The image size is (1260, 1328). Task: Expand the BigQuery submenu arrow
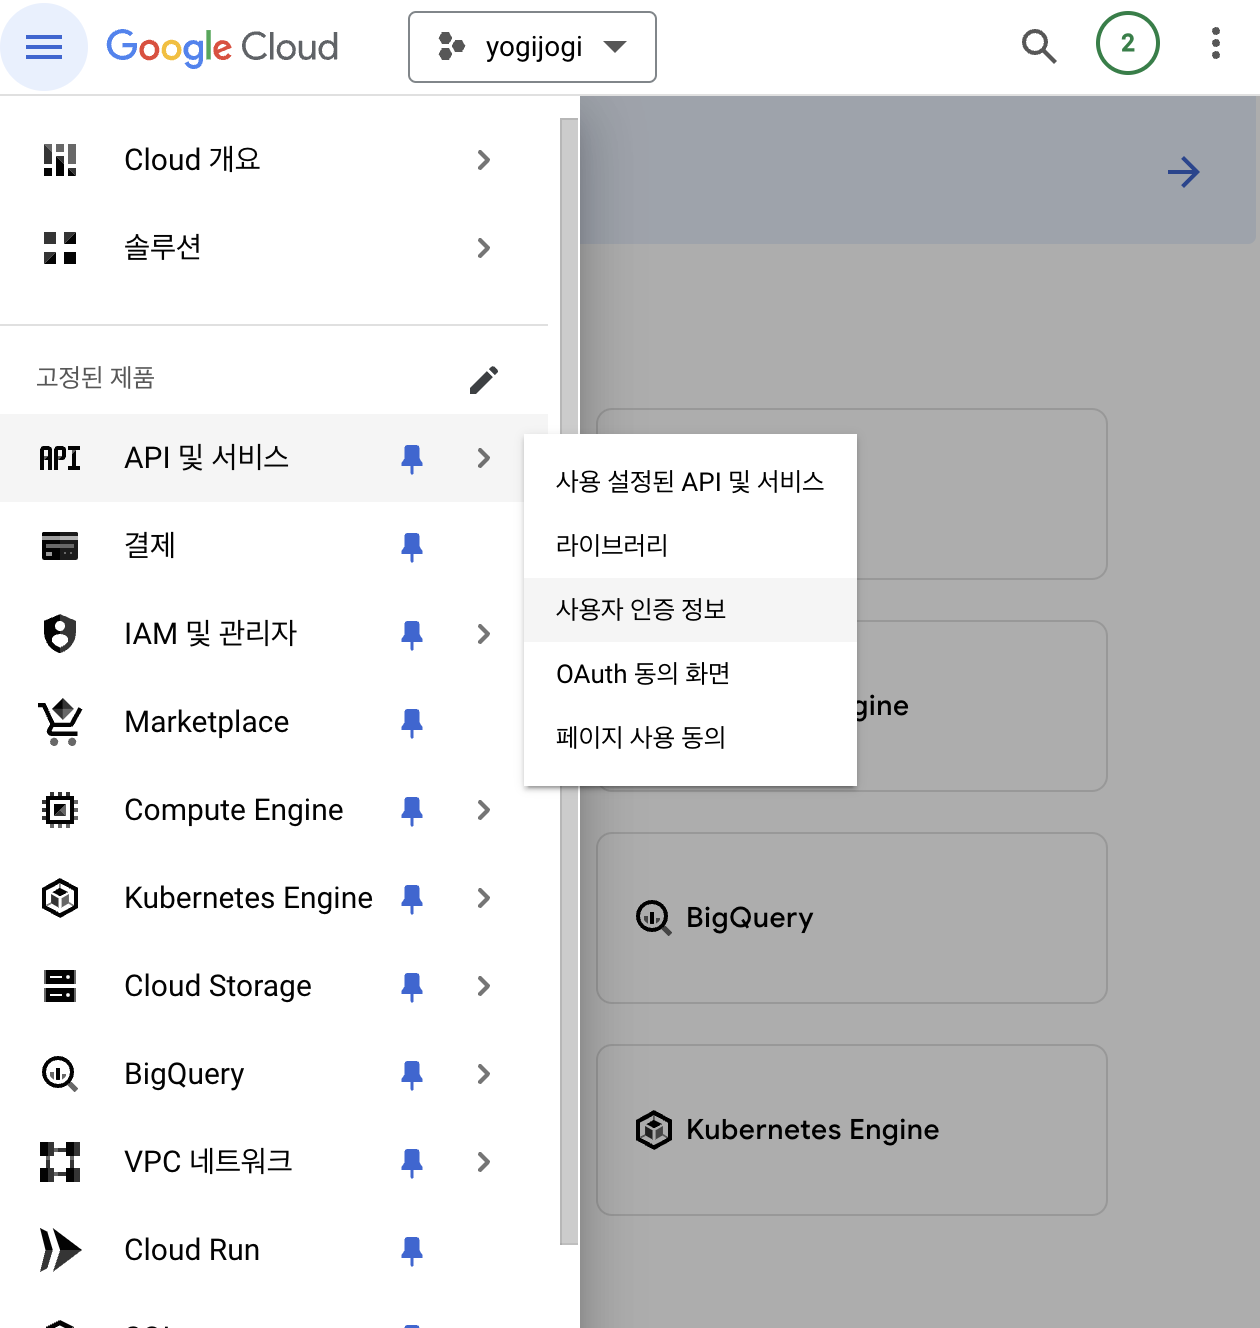[x=484, y=1074]
